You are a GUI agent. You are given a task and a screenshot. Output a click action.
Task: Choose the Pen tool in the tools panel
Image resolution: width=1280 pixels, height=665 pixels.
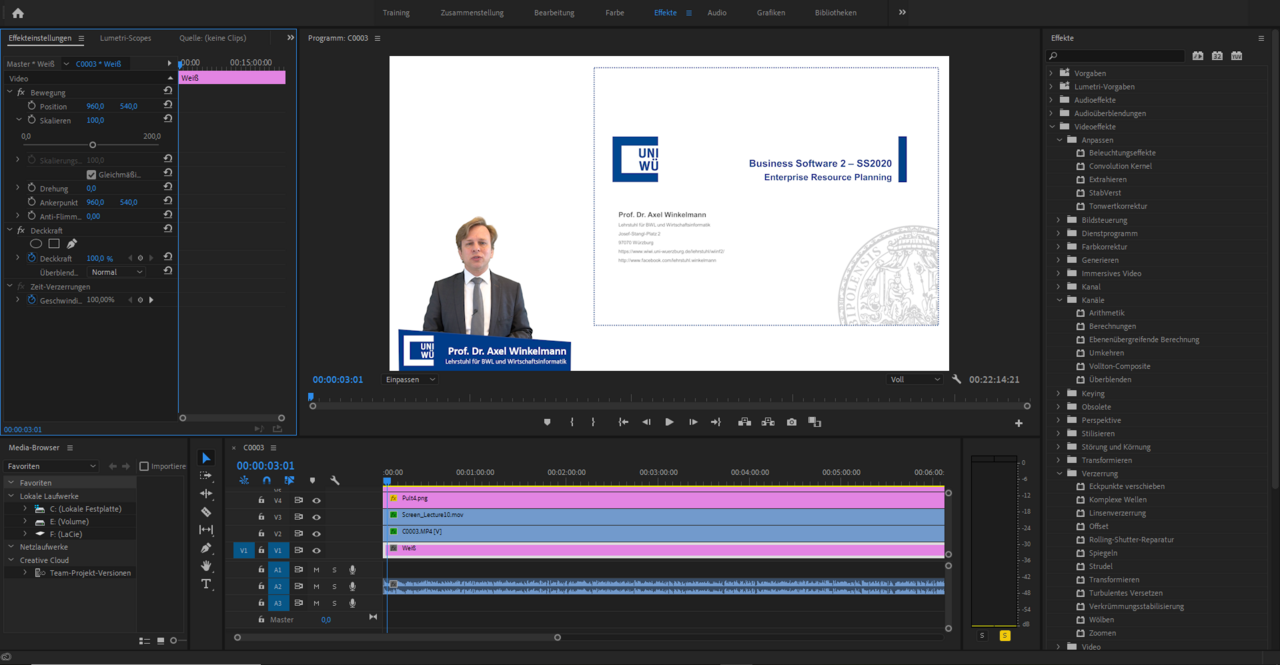206,548
